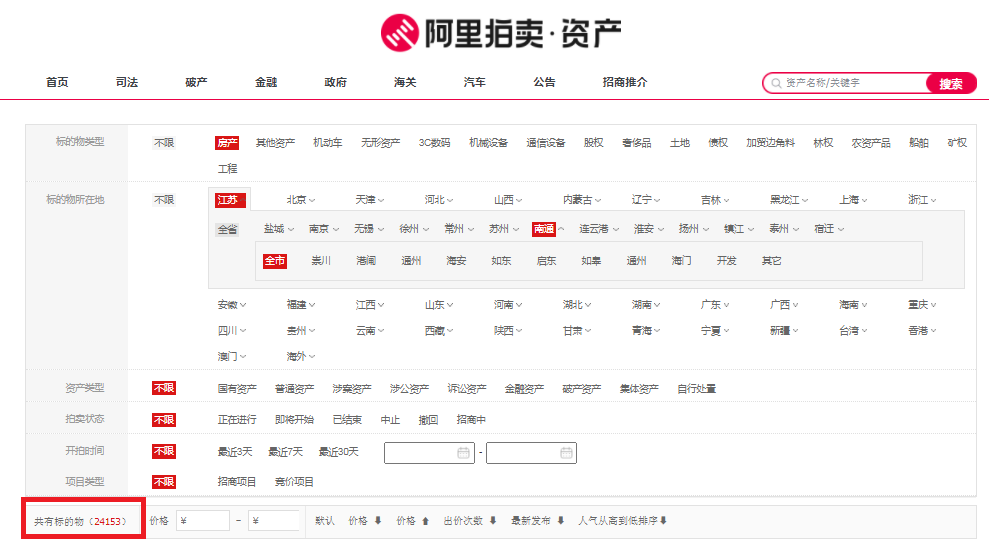Expand the 连云港 city dropdown
The image size is (989, 542).
click(x=599, y=229)
